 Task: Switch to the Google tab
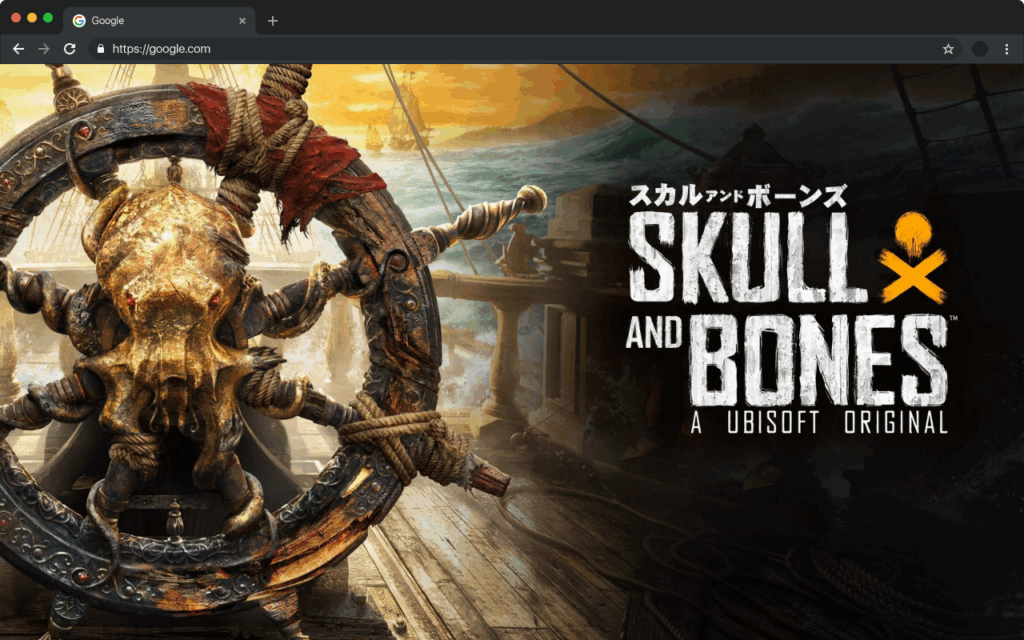[140, 20]
